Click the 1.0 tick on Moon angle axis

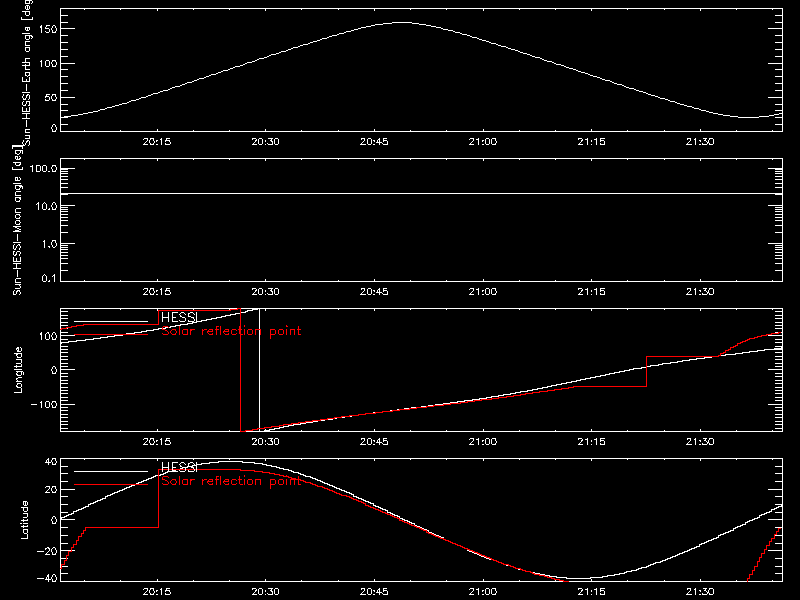(x=49, y=244)
